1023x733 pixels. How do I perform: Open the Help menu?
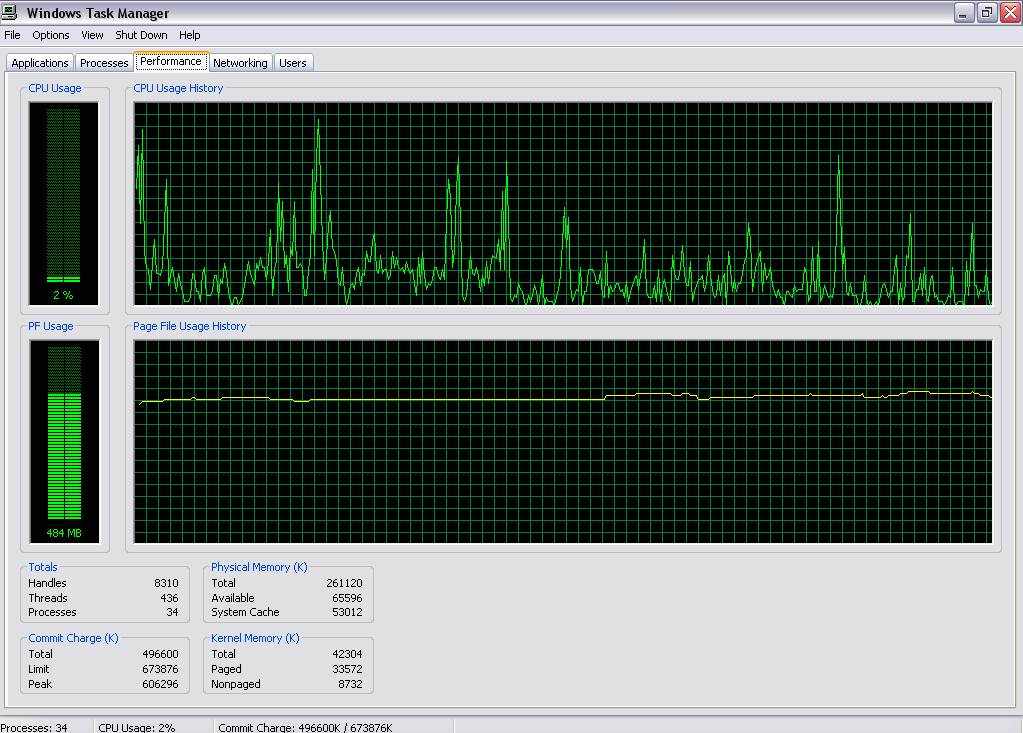pyautogui.click(x=189, y=35)
